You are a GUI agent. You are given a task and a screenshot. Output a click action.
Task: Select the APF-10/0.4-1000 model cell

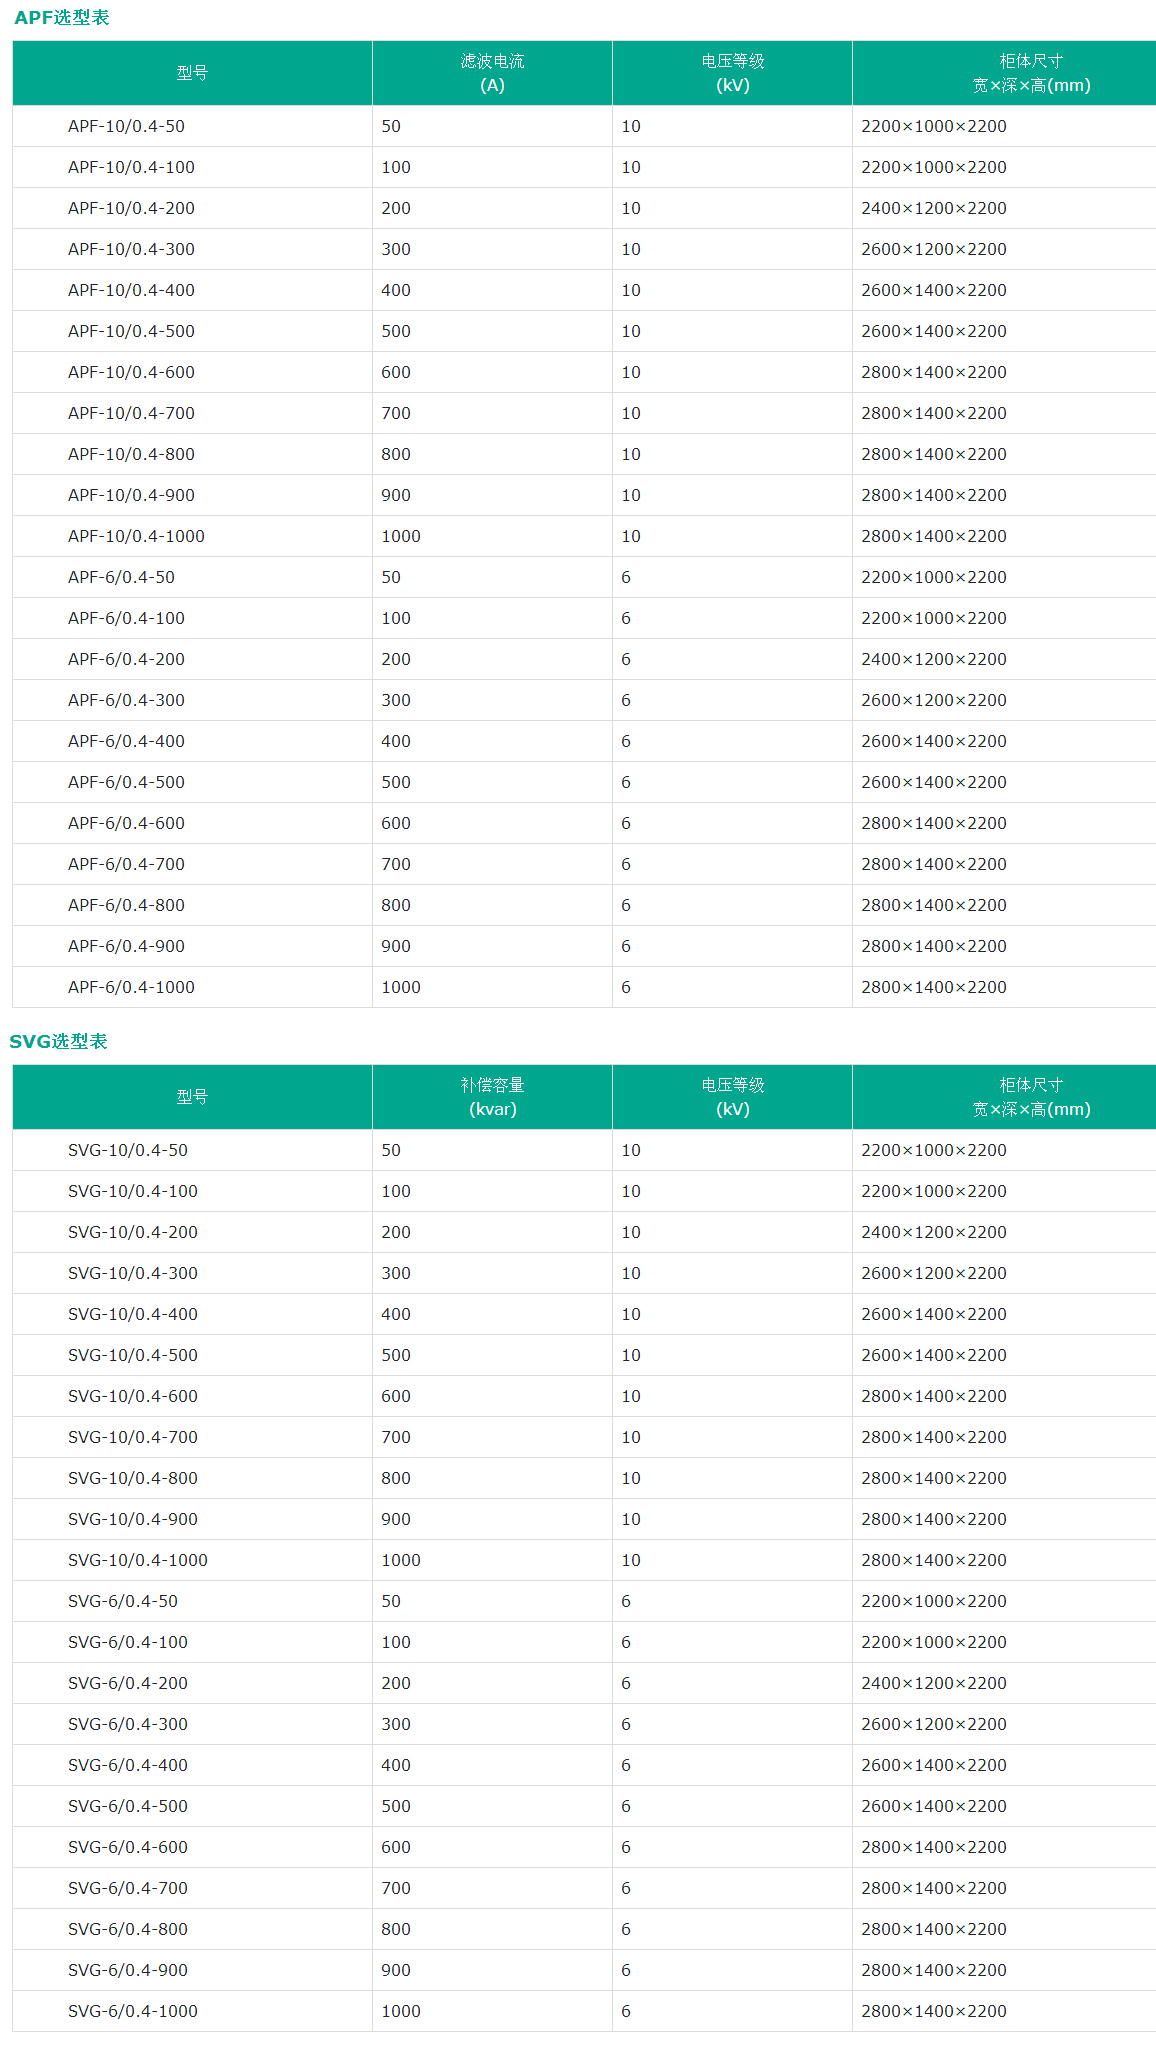coord(136,536)
